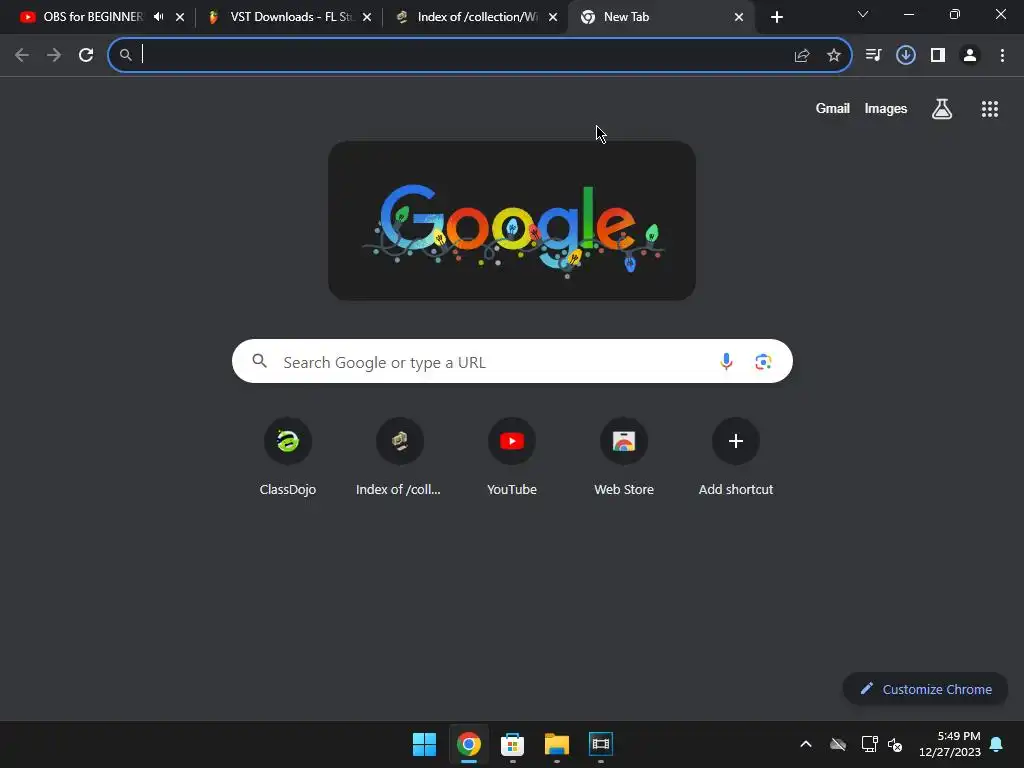Go back using the browser back arrow
The image size is (1024, 768).
click(22, 55)
